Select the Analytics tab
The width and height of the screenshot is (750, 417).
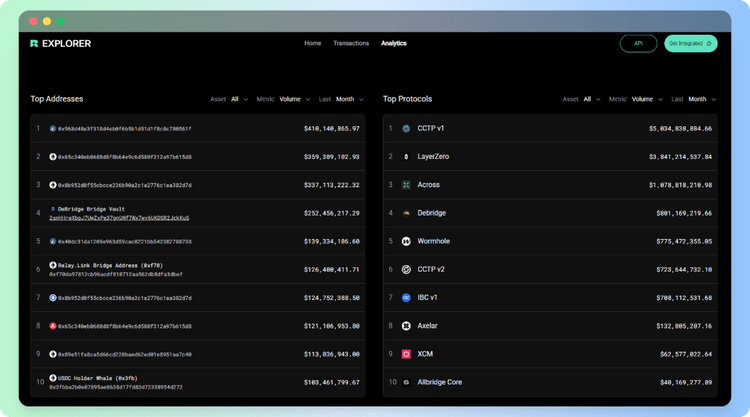pyautogui.click(x=394, y=44)
